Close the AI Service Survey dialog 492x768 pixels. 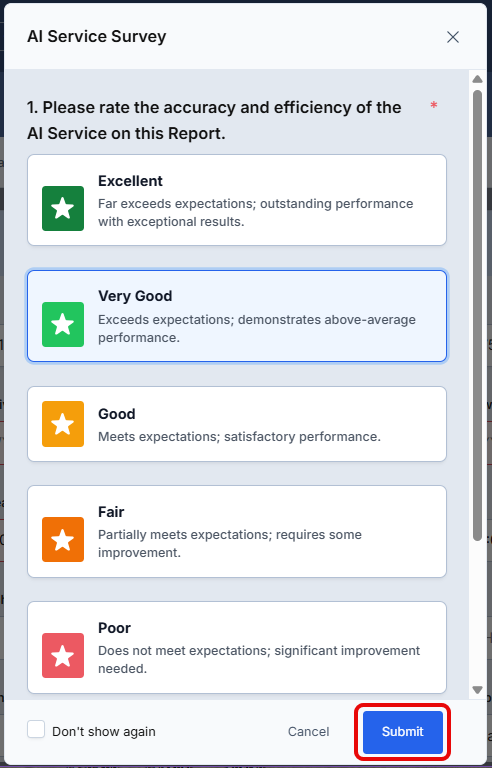coord(453,37)
